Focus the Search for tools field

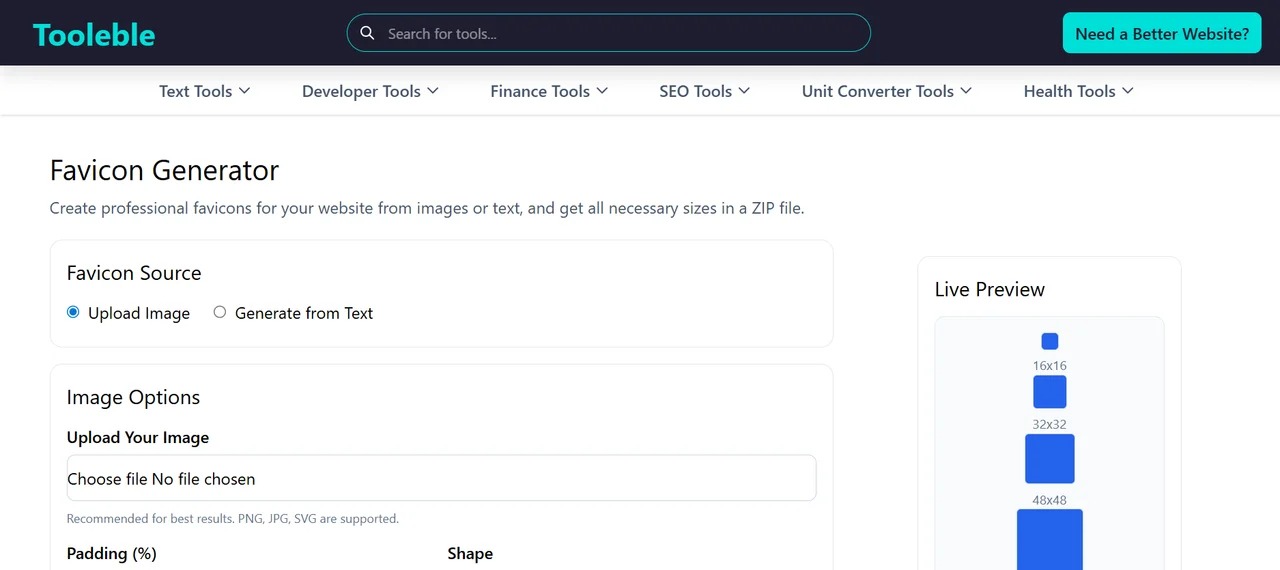pos(609,33)
